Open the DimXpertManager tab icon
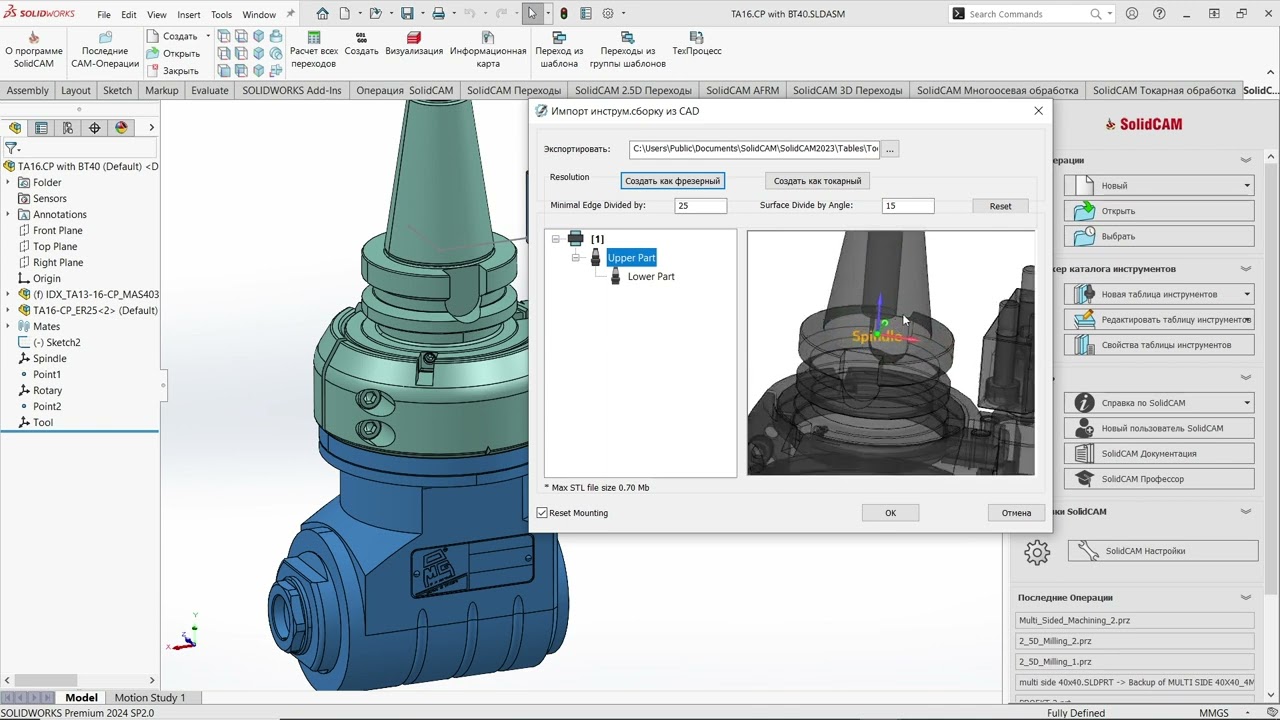Image resolution: width=1280 pixels, height=720 pixels. click(95, 128)
